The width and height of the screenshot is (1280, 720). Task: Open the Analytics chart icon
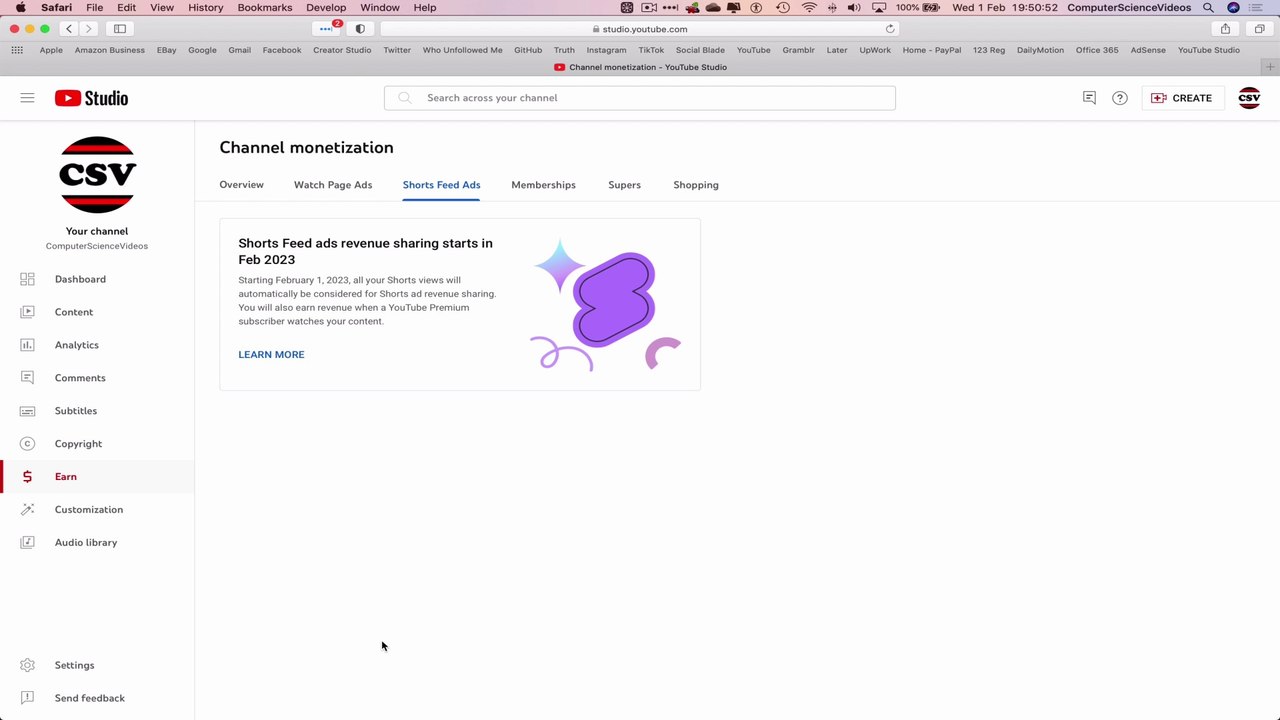click(27, 345)
